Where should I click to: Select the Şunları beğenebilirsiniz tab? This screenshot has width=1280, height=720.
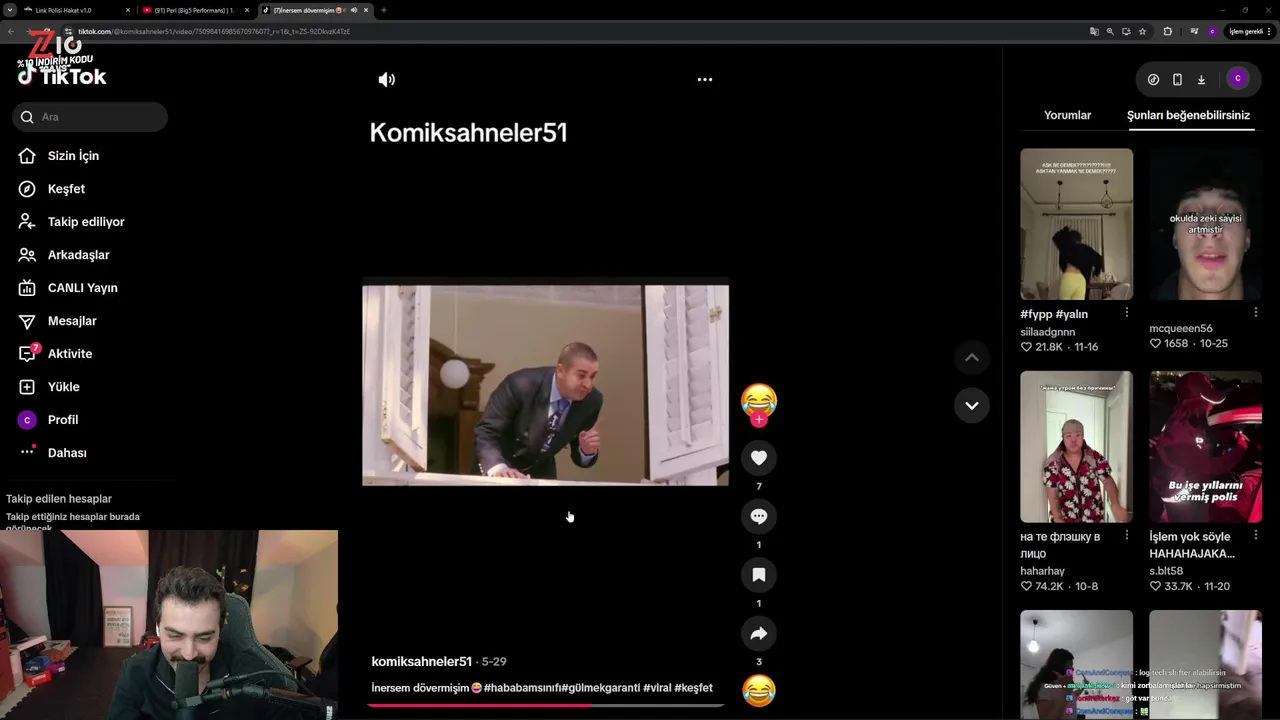1188,115
